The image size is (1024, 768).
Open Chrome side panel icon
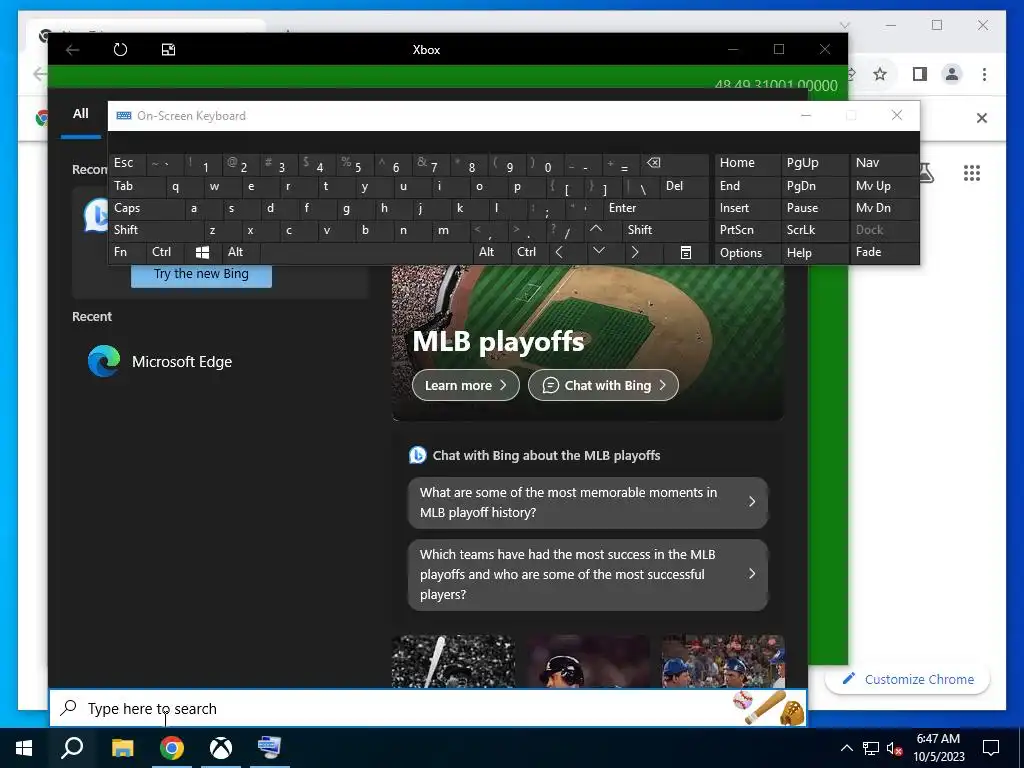(920, 74)
